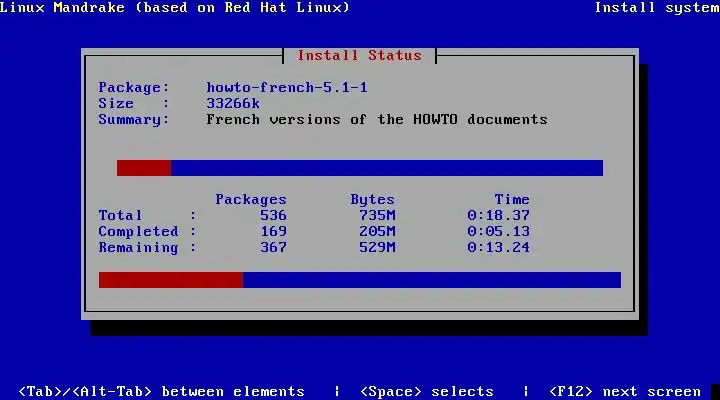Click the package install progress bar
Viewport: 720px width, 400px height.
[360, 168]
